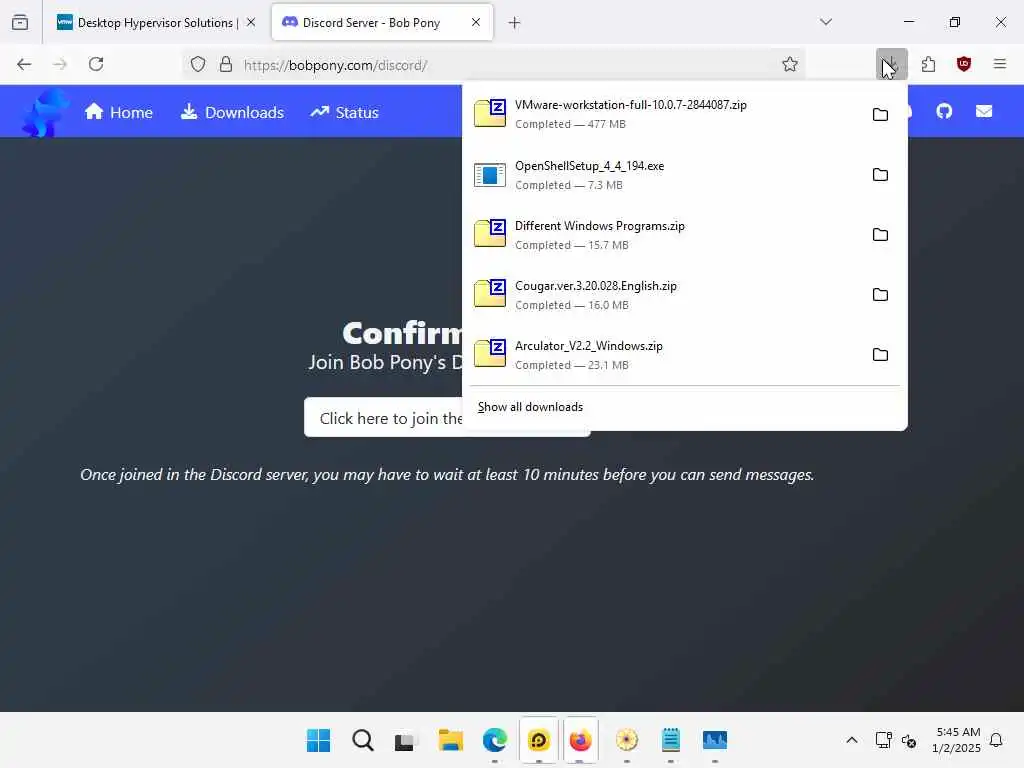Open the Windows Start menu
This screenshot has height=768, width=1024.
coord(319,740)
